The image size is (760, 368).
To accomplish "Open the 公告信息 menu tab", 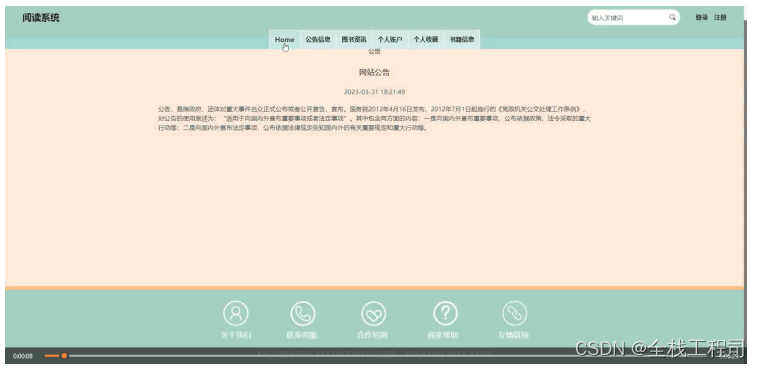I will (318, 39).
